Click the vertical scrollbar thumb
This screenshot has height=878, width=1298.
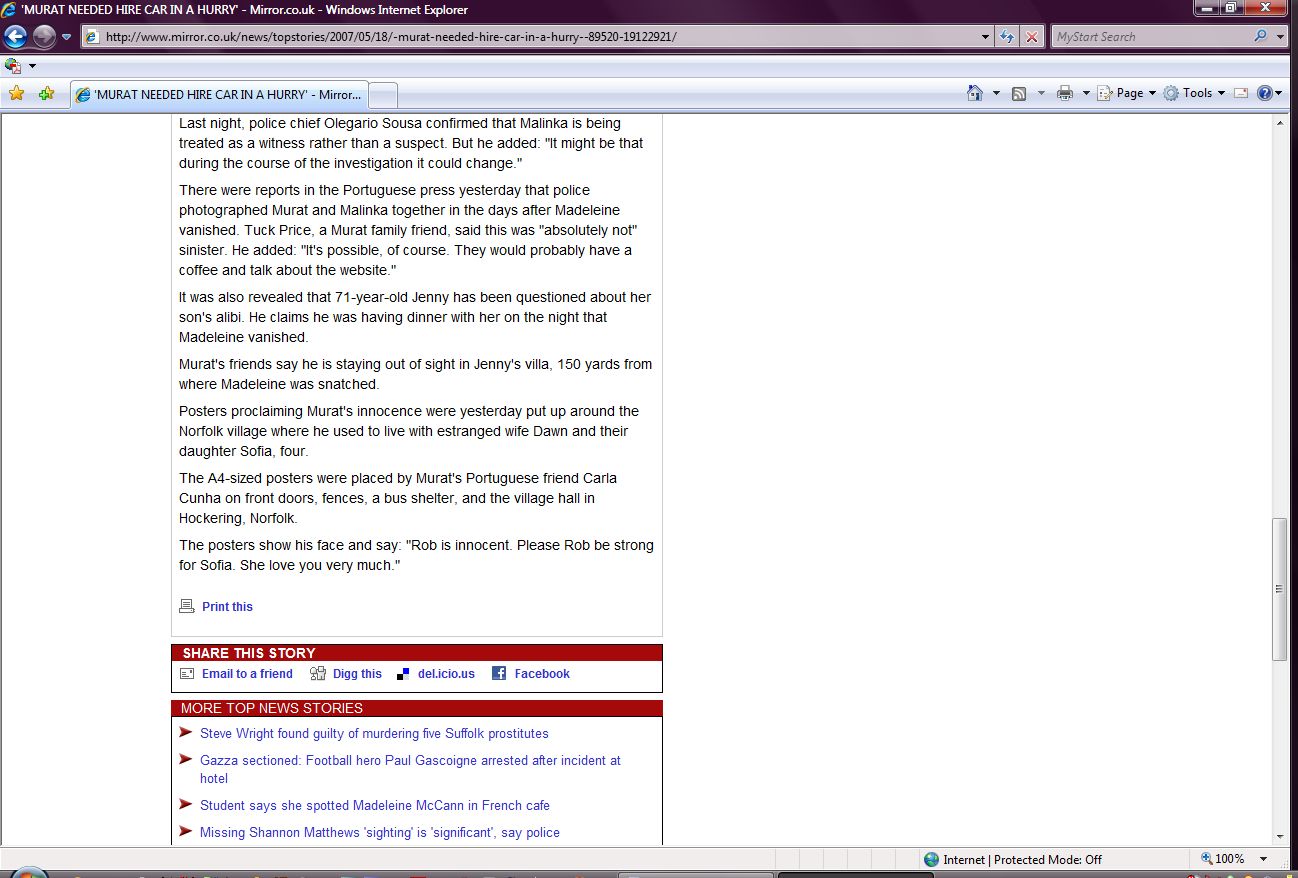tap(1279, 589)
